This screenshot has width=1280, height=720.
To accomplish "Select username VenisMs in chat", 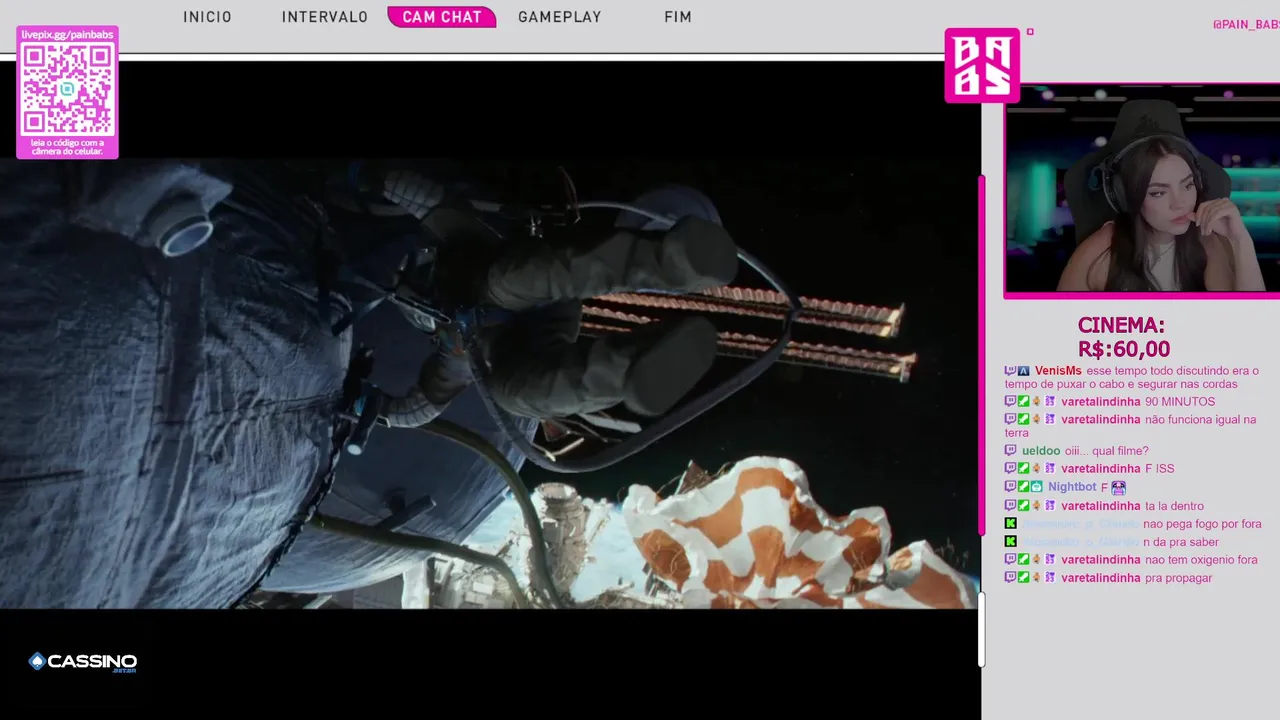I will click(1058, 371).
